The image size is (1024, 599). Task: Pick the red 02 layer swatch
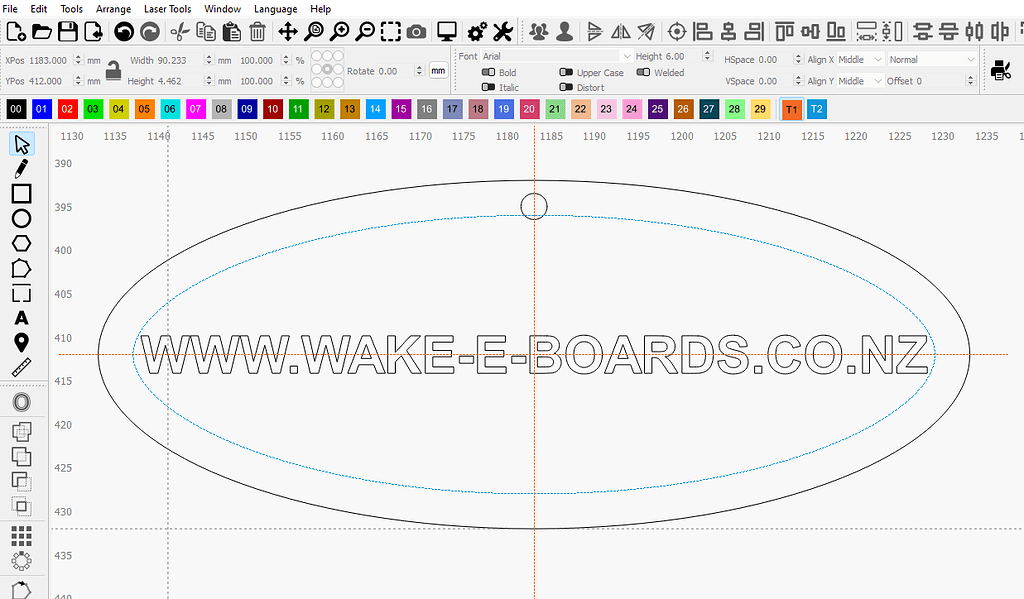[x=67, y=109]
